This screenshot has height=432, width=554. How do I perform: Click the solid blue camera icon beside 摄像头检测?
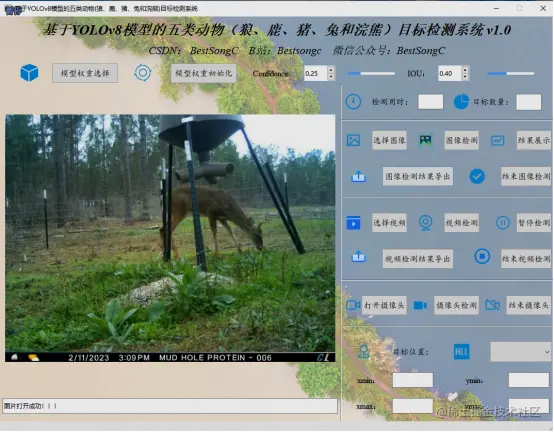(420, 305)
